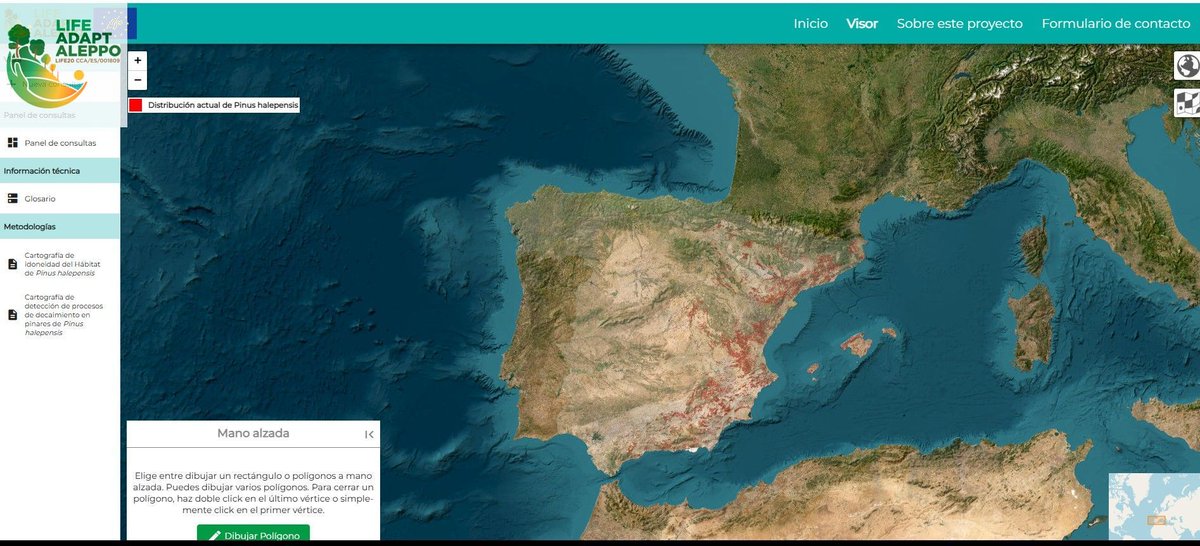Click the Dibujar Polígono button

pyautogui.click(x=253, y=535)
